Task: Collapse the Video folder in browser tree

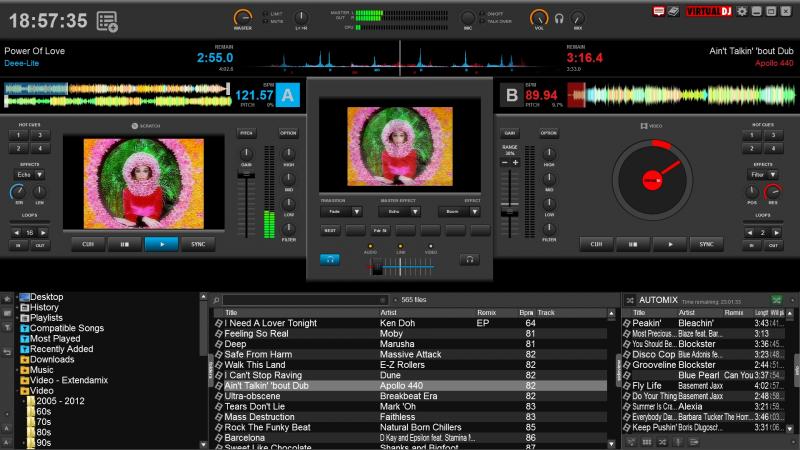Action: coord(17,391)
